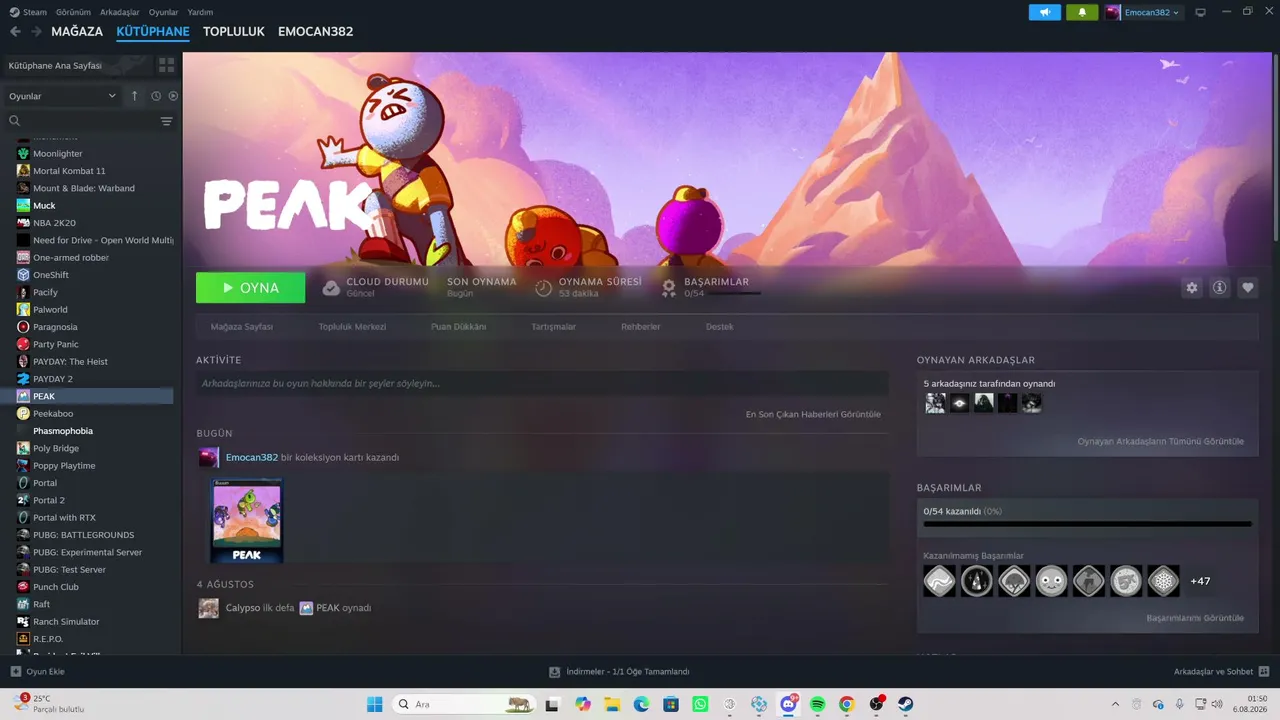1280x720 pixels.
Task: Open Tartışmalar link
Action: 553,327
